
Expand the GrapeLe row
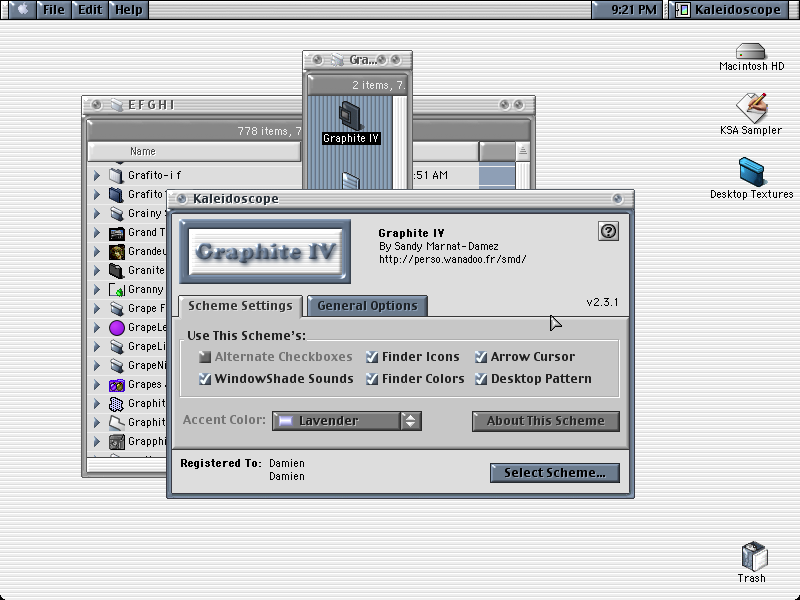[97, 328]
